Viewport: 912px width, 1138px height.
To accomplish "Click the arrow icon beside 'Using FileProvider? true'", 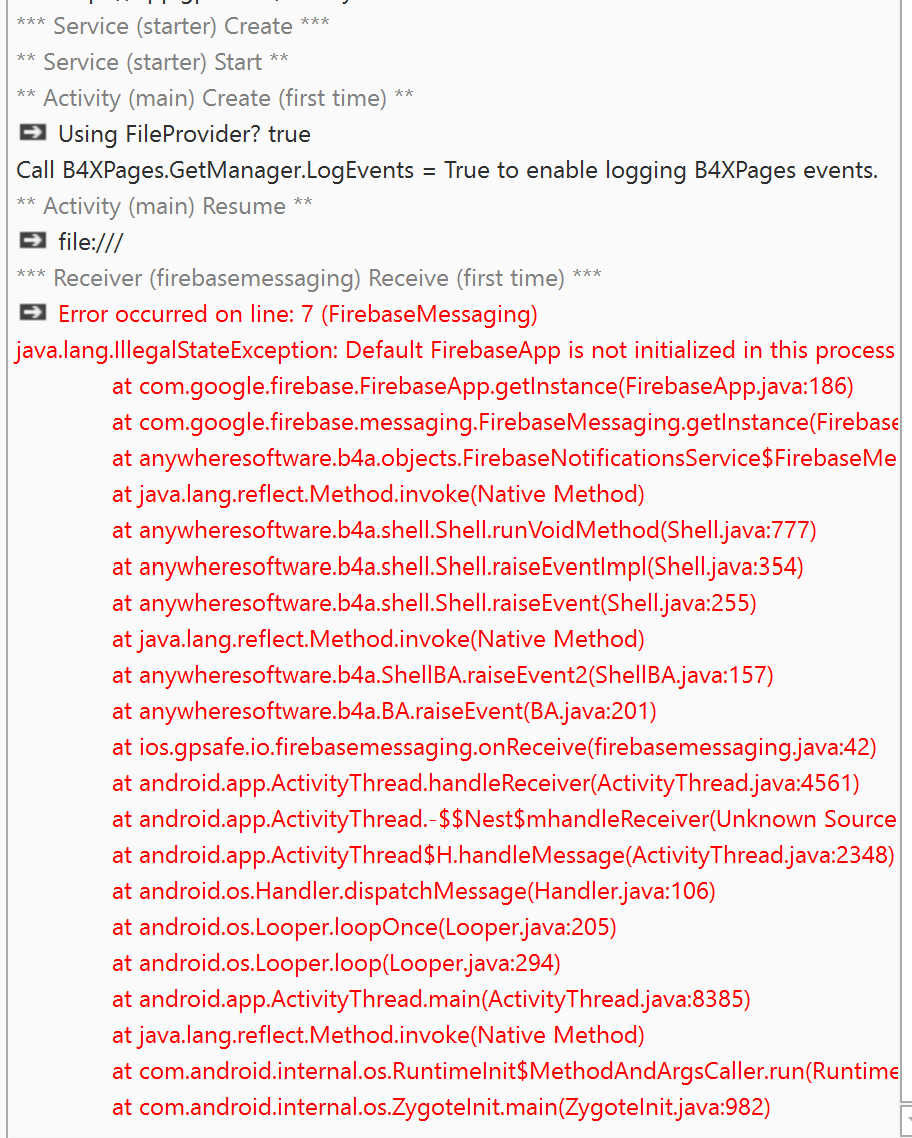I will pyautogui.click(x=33, y=133).
